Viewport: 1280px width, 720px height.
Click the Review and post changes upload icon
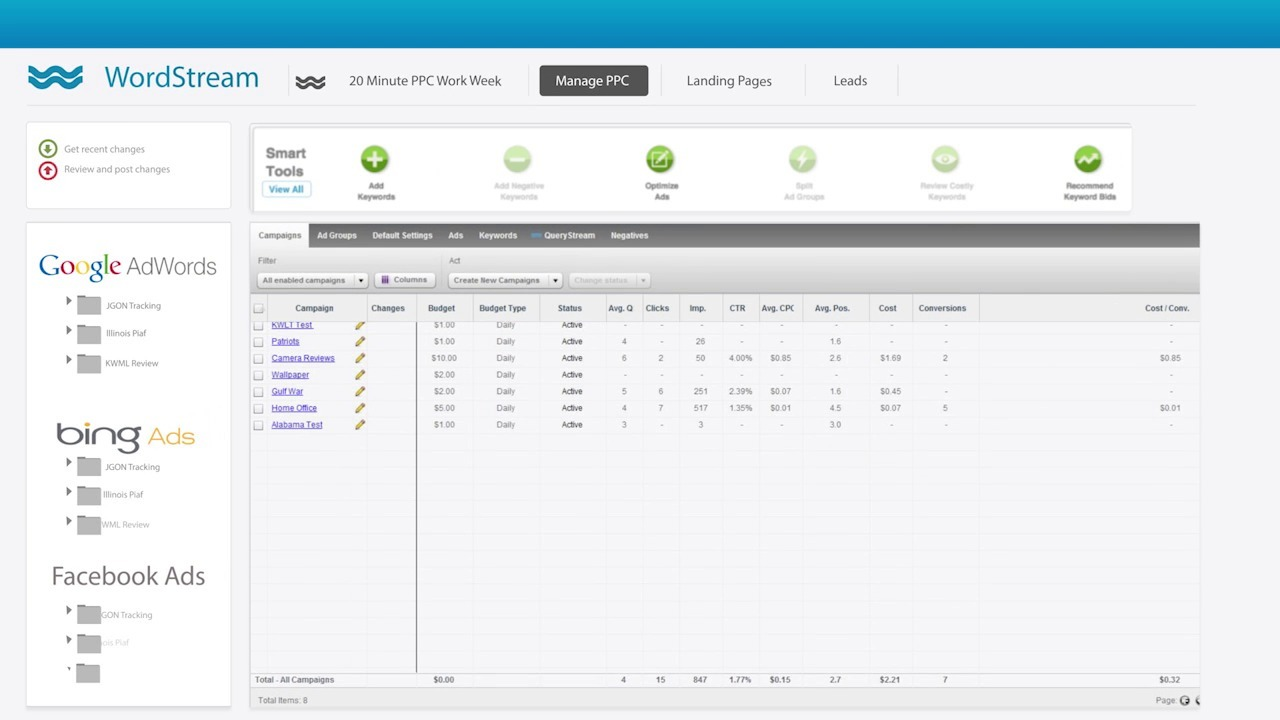pyautogui.click(x=47, y=170)
